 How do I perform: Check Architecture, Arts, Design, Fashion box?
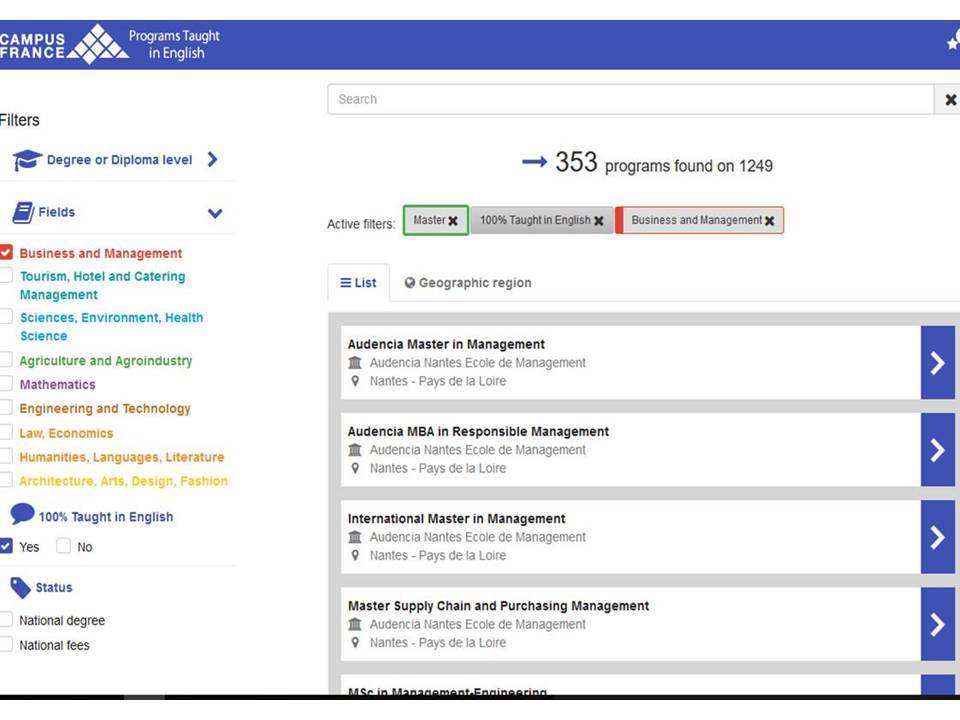coord(6,479)
